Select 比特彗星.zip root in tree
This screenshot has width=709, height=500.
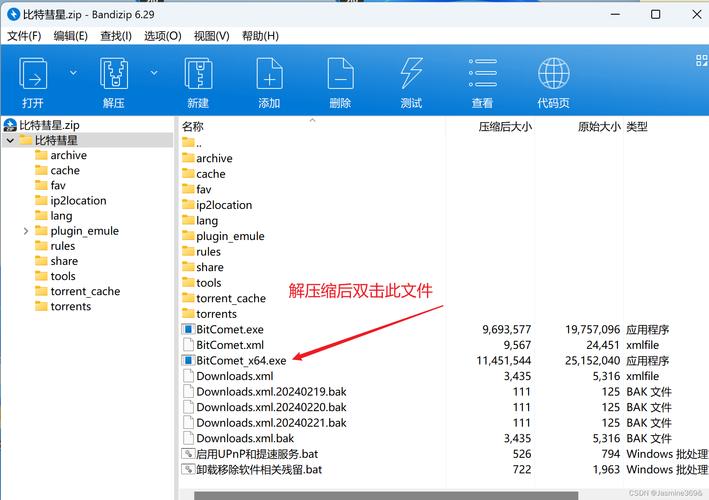tap(49, 125)
